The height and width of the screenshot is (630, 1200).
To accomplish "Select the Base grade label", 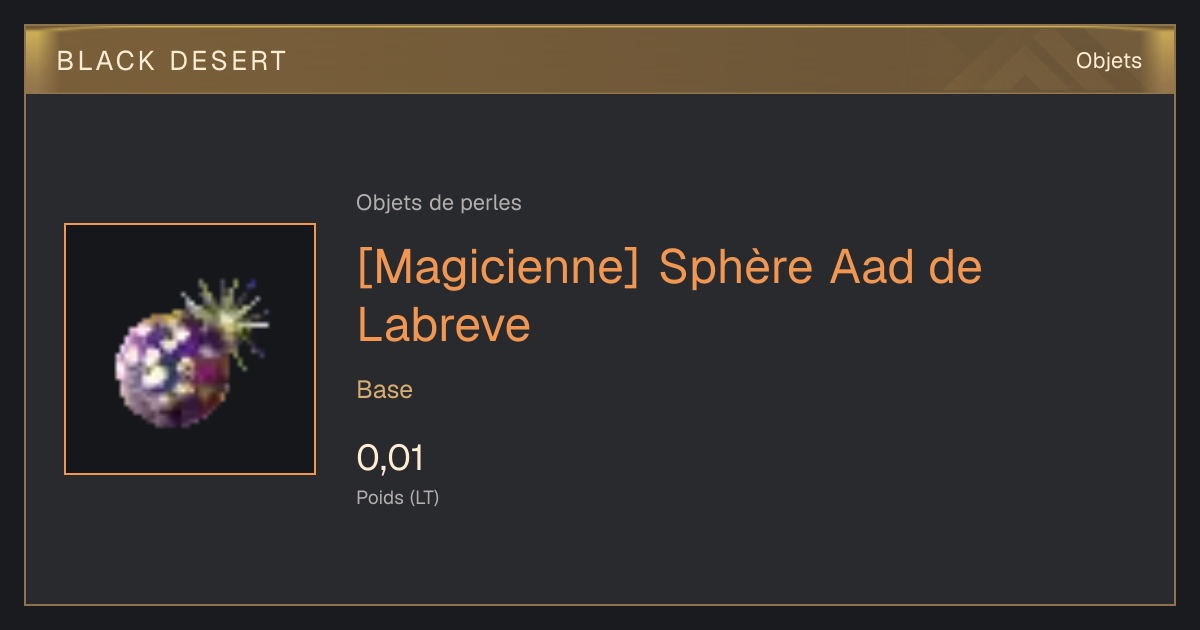I will [384, 390].
